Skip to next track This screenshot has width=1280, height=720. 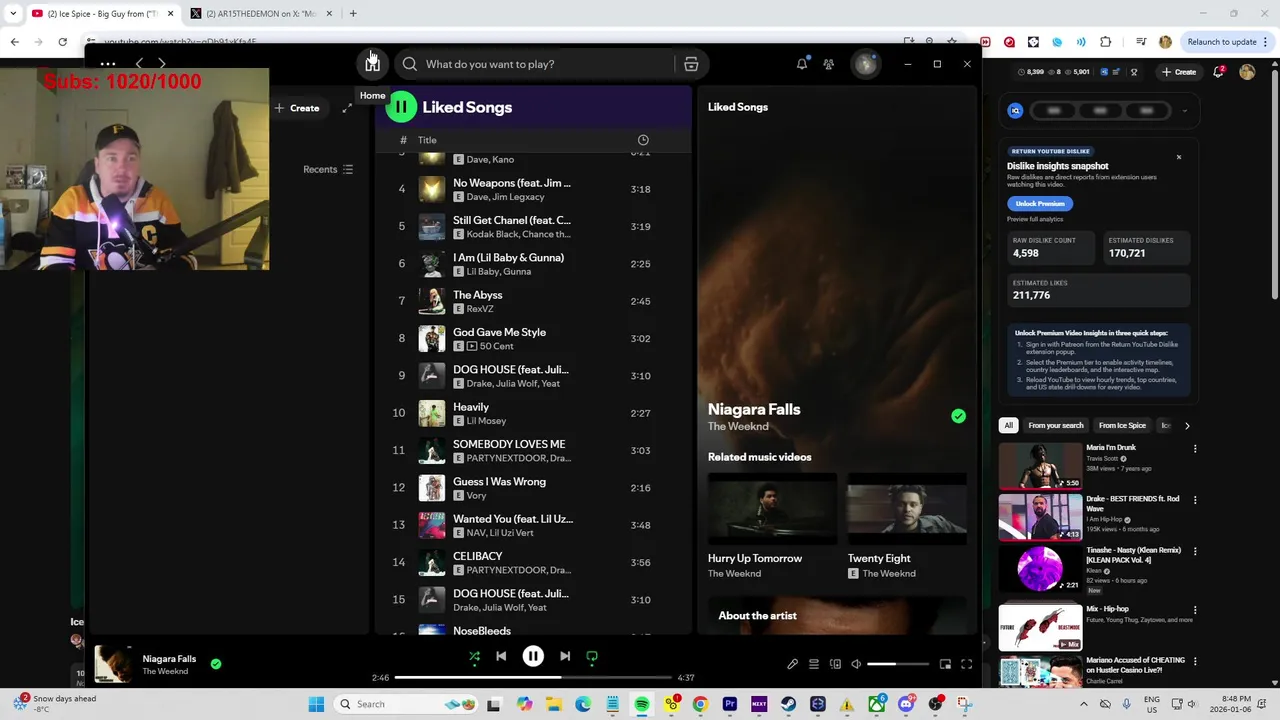[x=565, y=657]
